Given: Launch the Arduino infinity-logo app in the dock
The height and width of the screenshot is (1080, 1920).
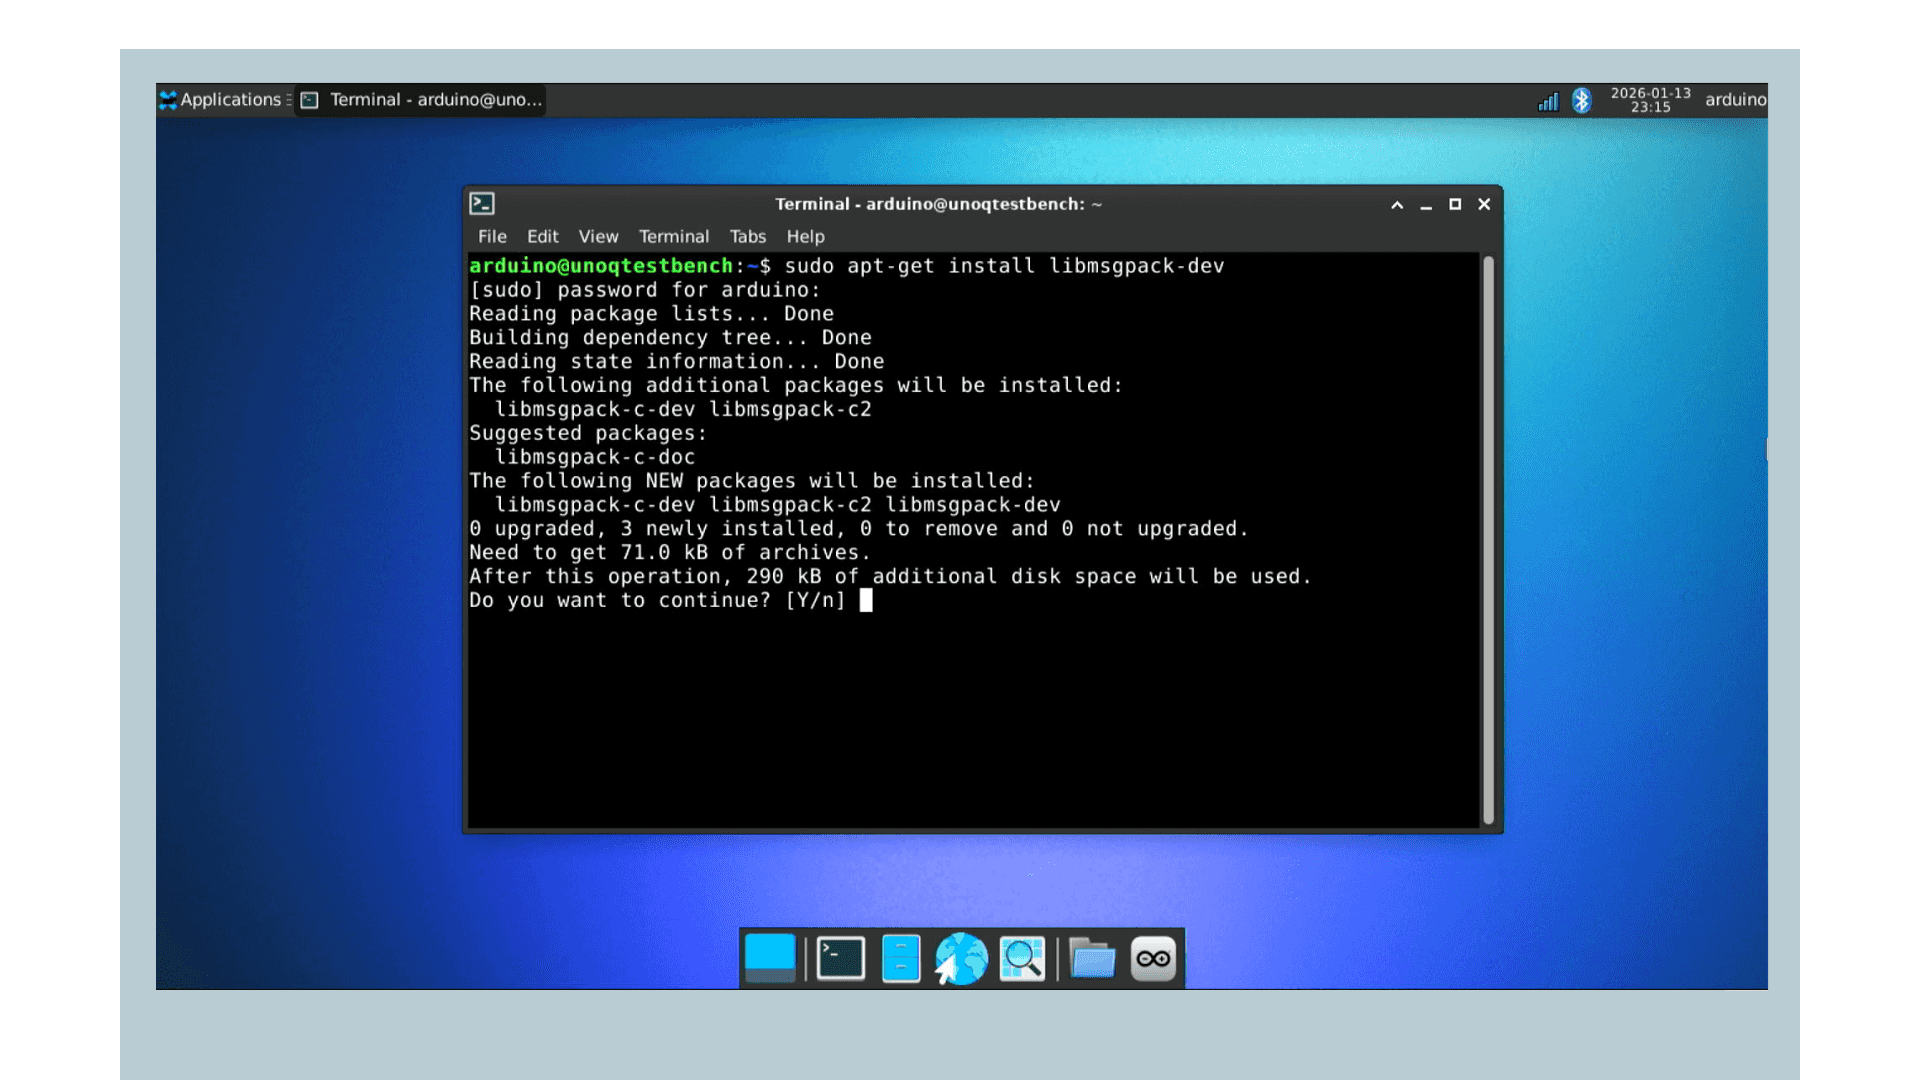Looking at the screenshot, I should (1153, 958).
